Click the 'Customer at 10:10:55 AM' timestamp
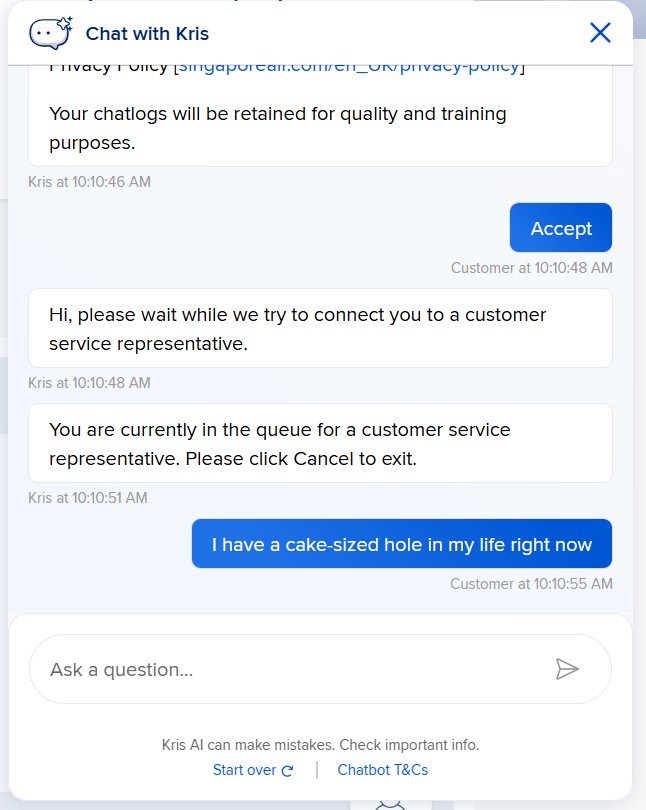Viewport: 646px width, 810px height. pyautogui.click(x=531, y=584)
